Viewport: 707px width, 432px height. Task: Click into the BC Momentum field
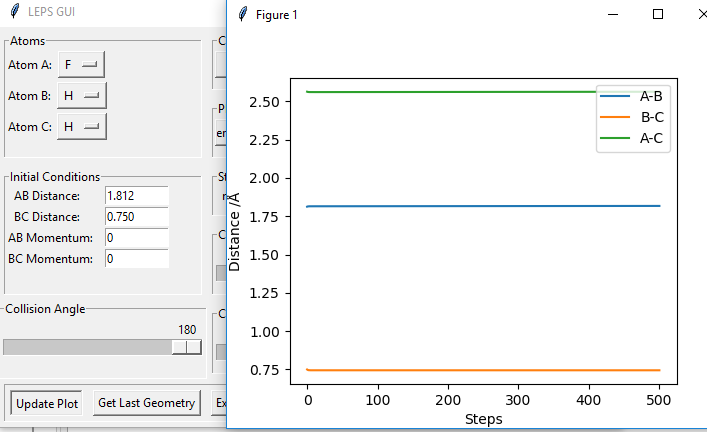coord(136,258)
